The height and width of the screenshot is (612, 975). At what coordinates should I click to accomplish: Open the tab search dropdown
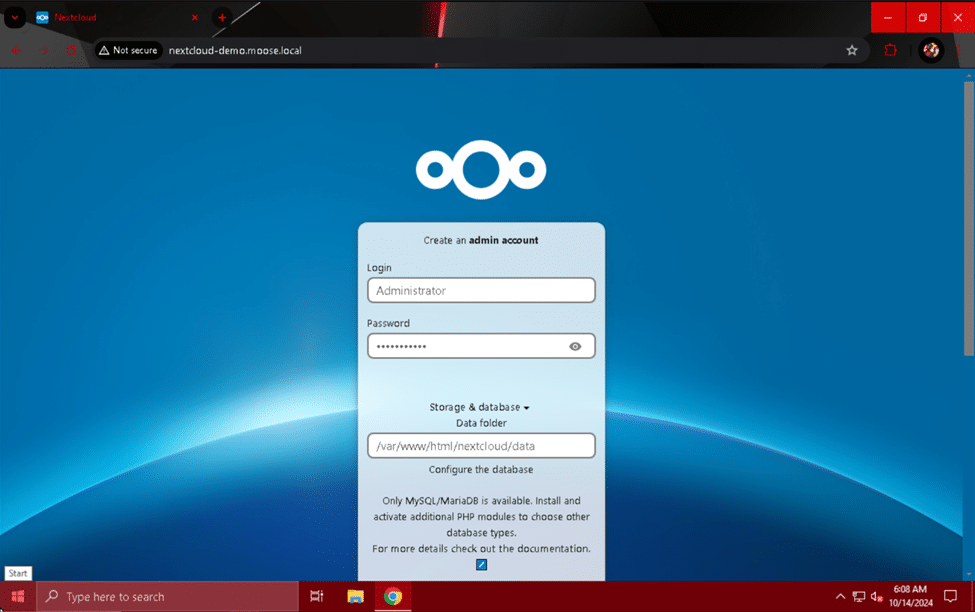(15, 17)
